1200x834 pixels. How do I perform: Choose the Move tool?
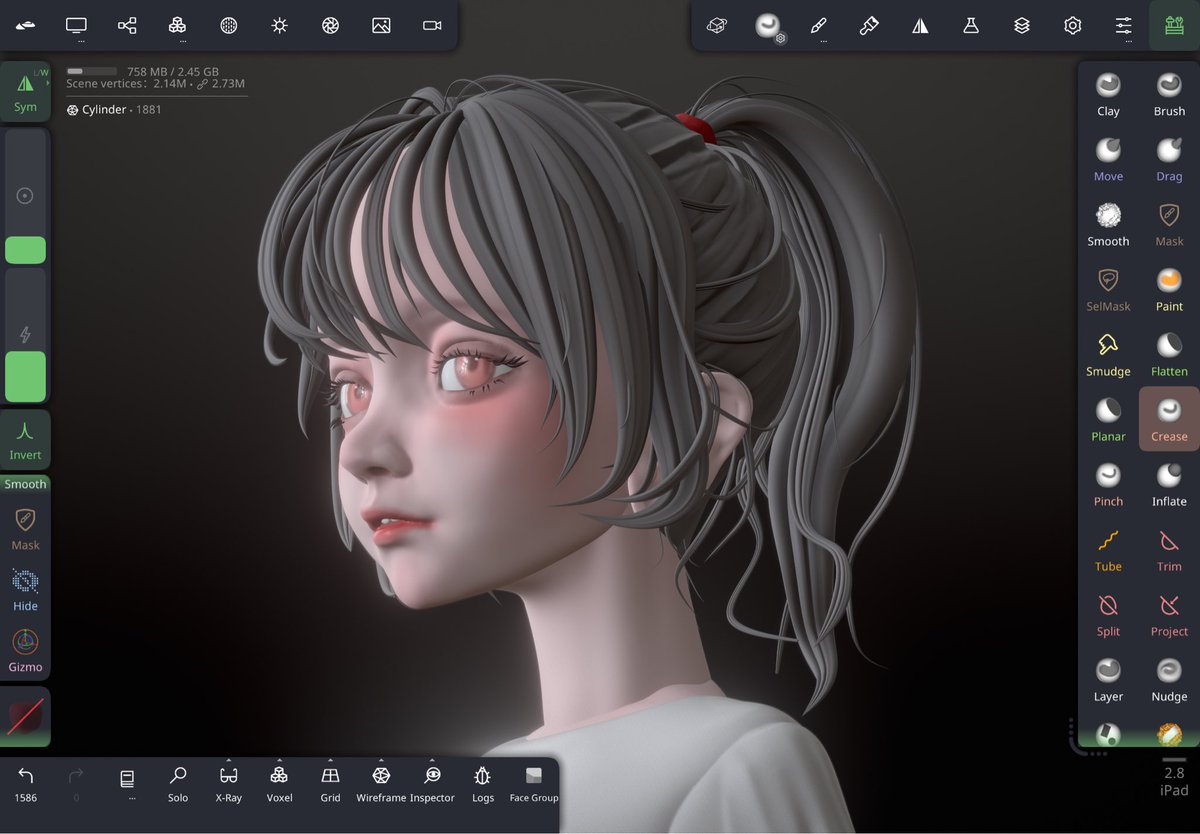[1108, 160]
